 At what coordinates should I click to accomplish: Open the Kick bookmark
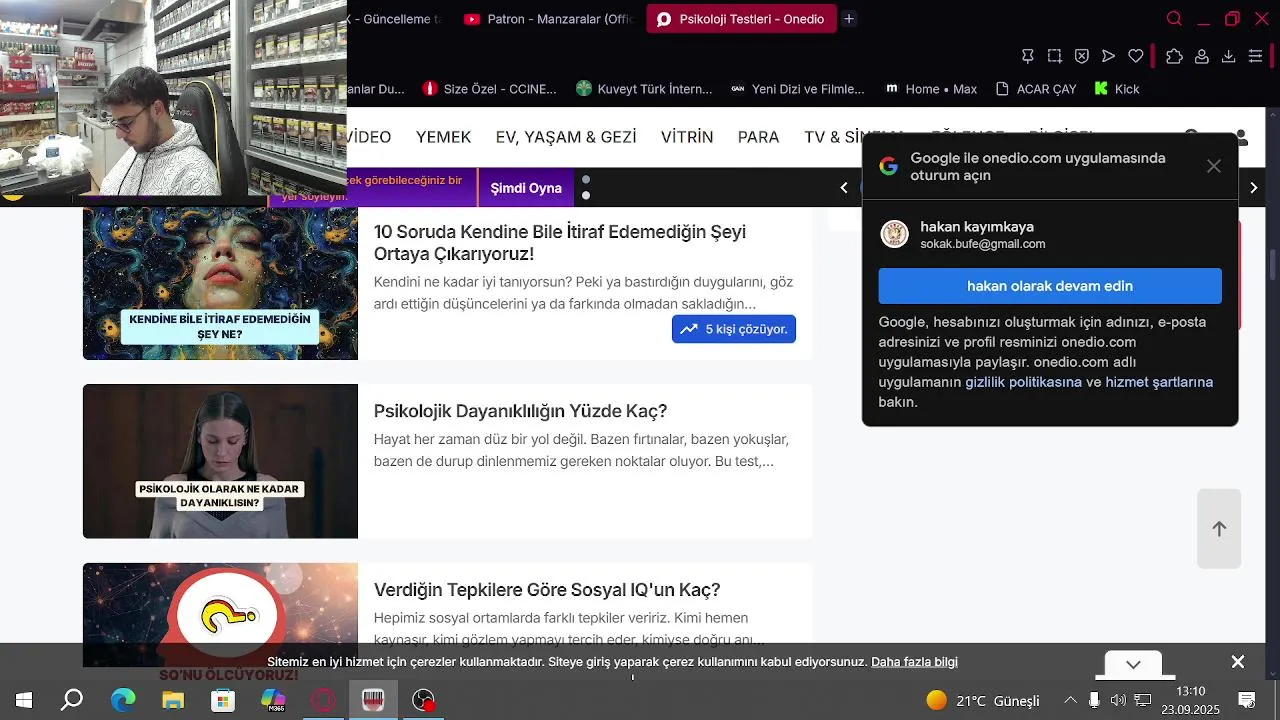[1117, 89]
